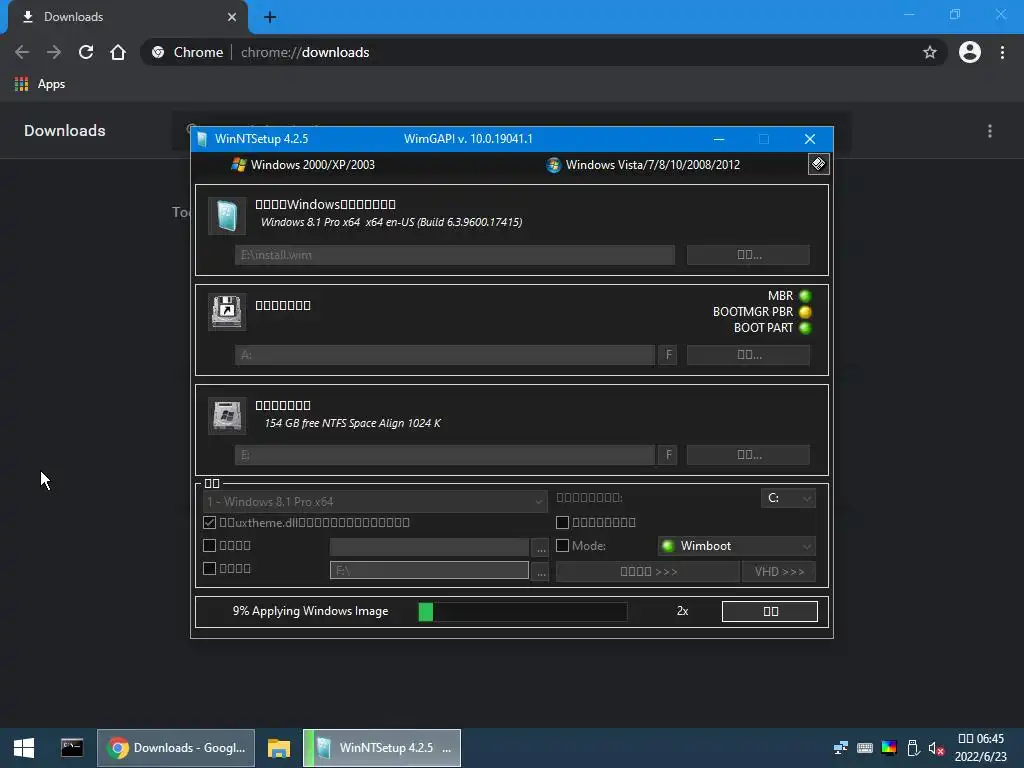Click the ... button beside the empty path field

coord(540,547)
